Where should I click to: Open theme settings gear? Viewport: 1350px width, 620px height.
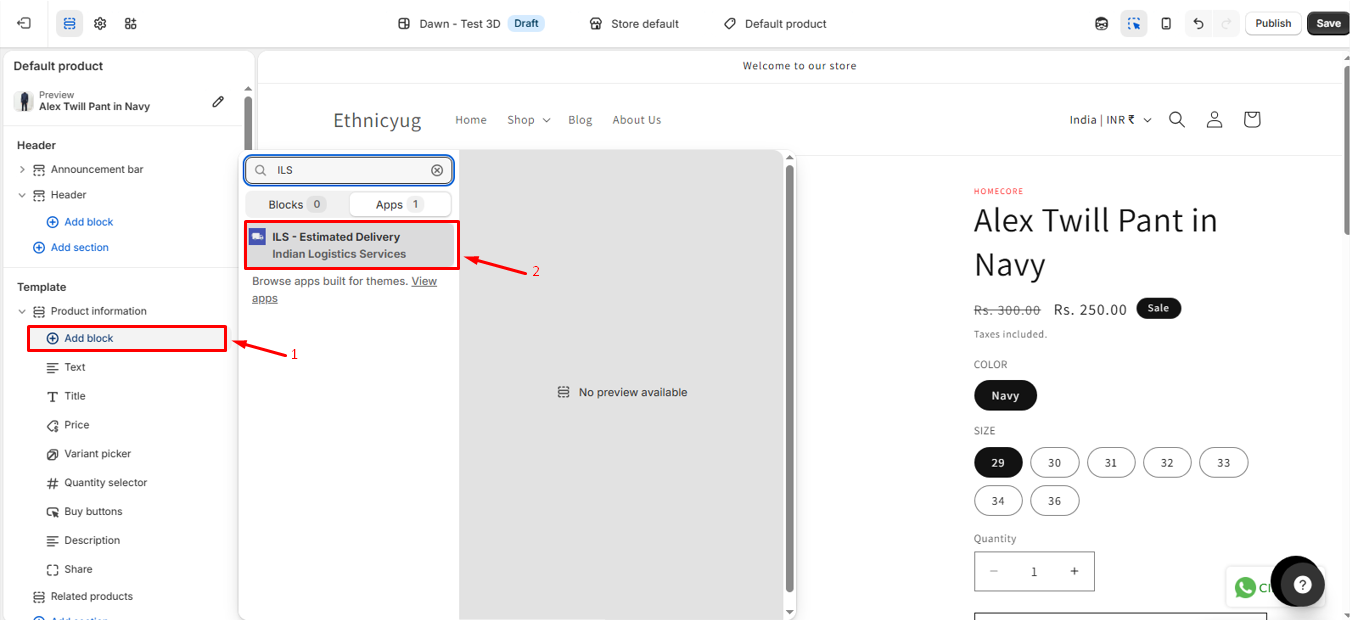99,22
